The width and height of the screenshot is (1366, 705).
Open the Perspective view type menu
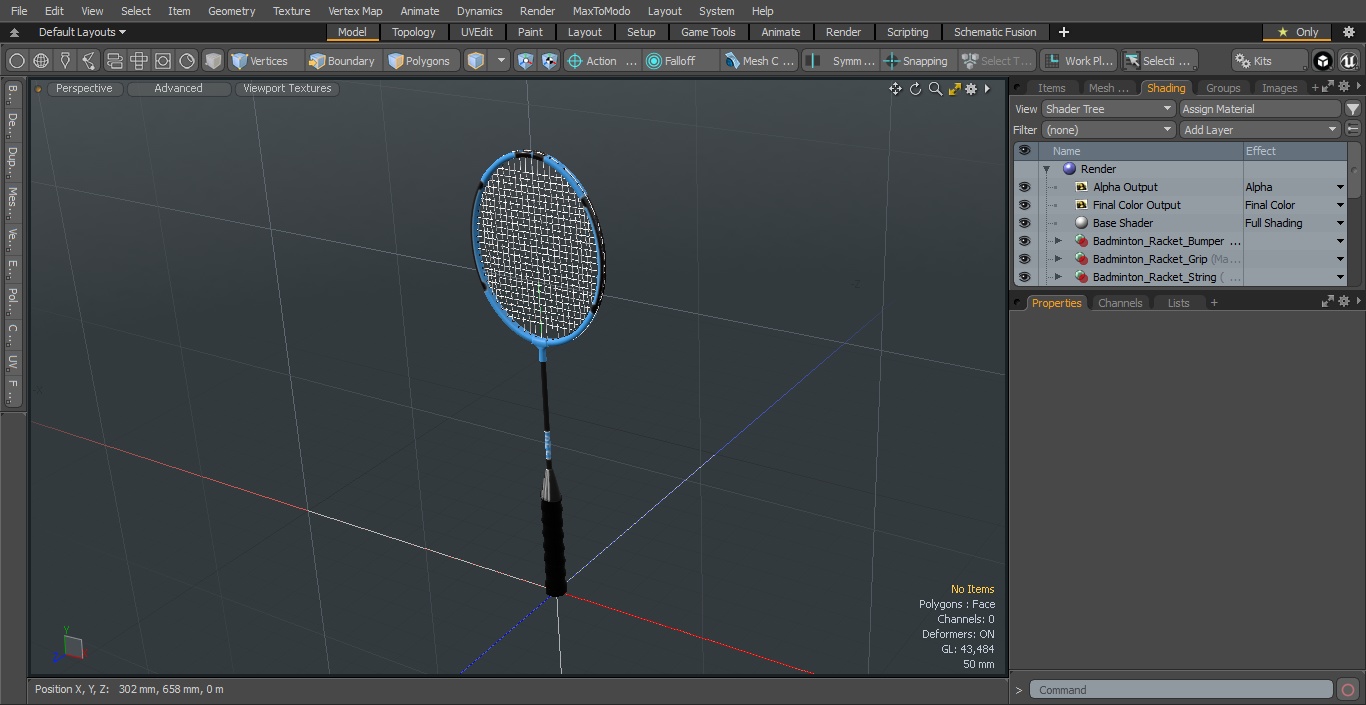pyautogui.click(x=84, y=88)
